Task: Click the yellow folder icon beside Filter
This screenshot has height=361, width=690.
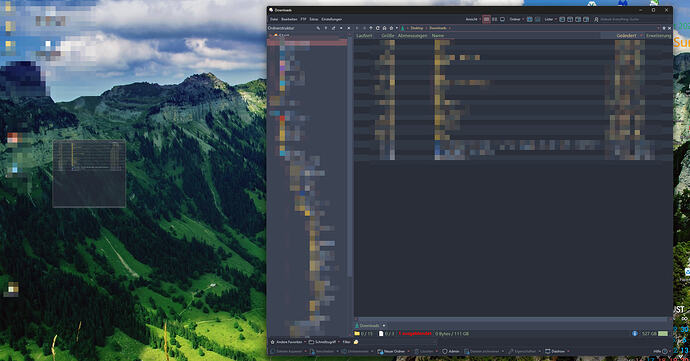Action: [x=356, y=342]
